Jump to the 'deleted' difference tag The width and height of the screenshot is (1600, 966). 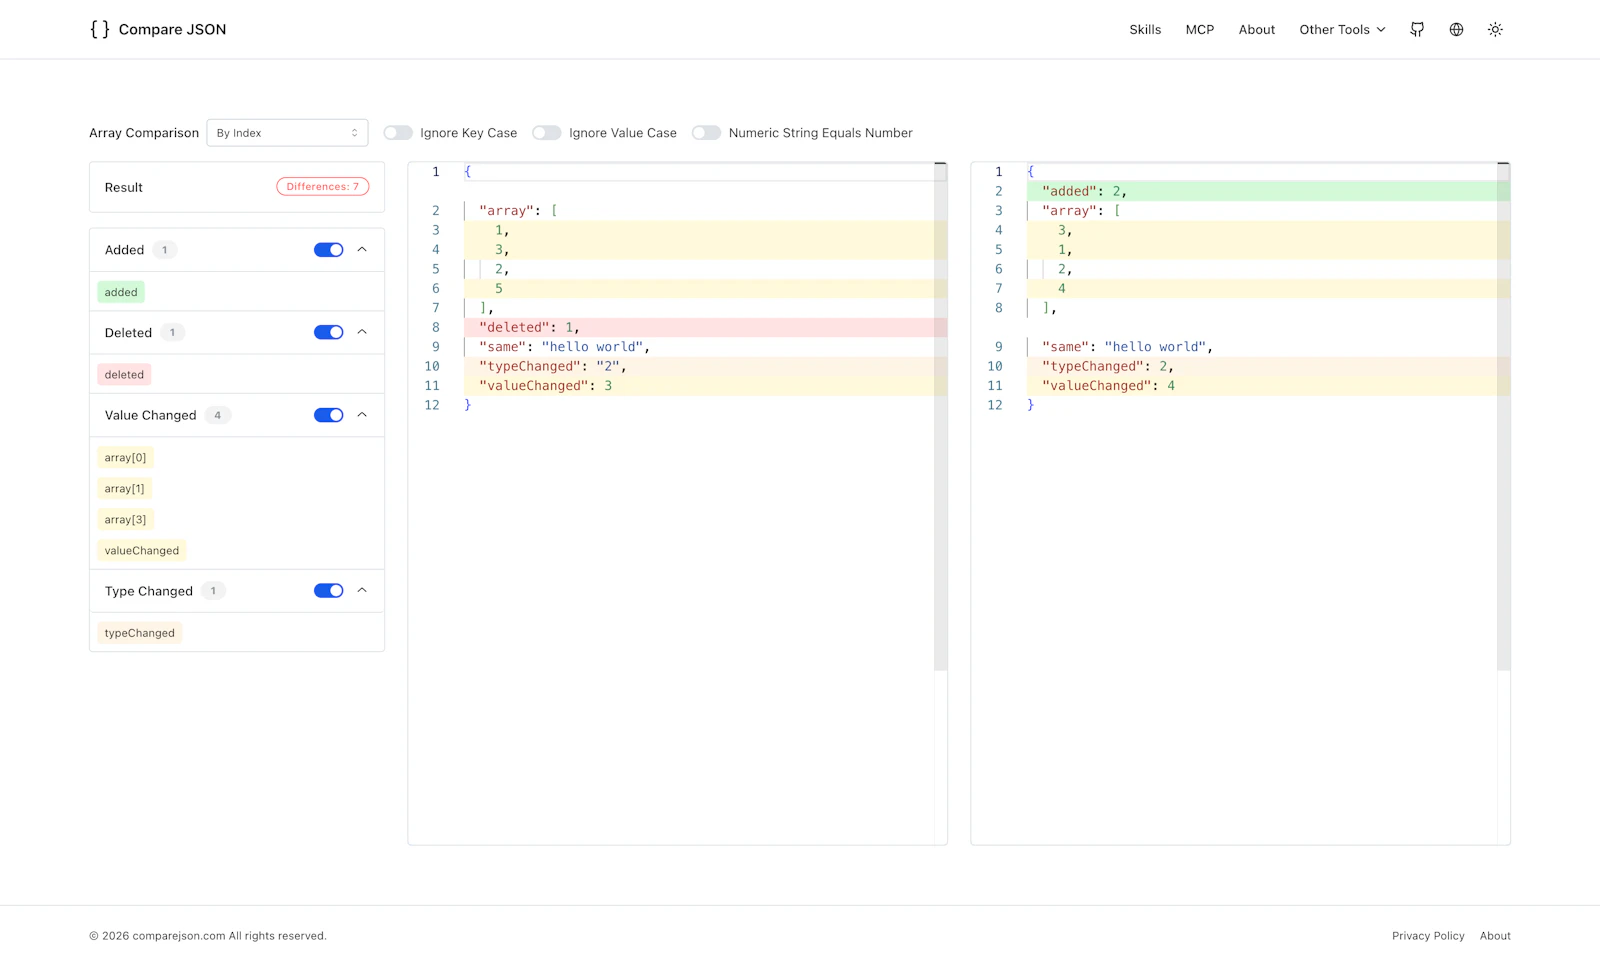point(124,375)
